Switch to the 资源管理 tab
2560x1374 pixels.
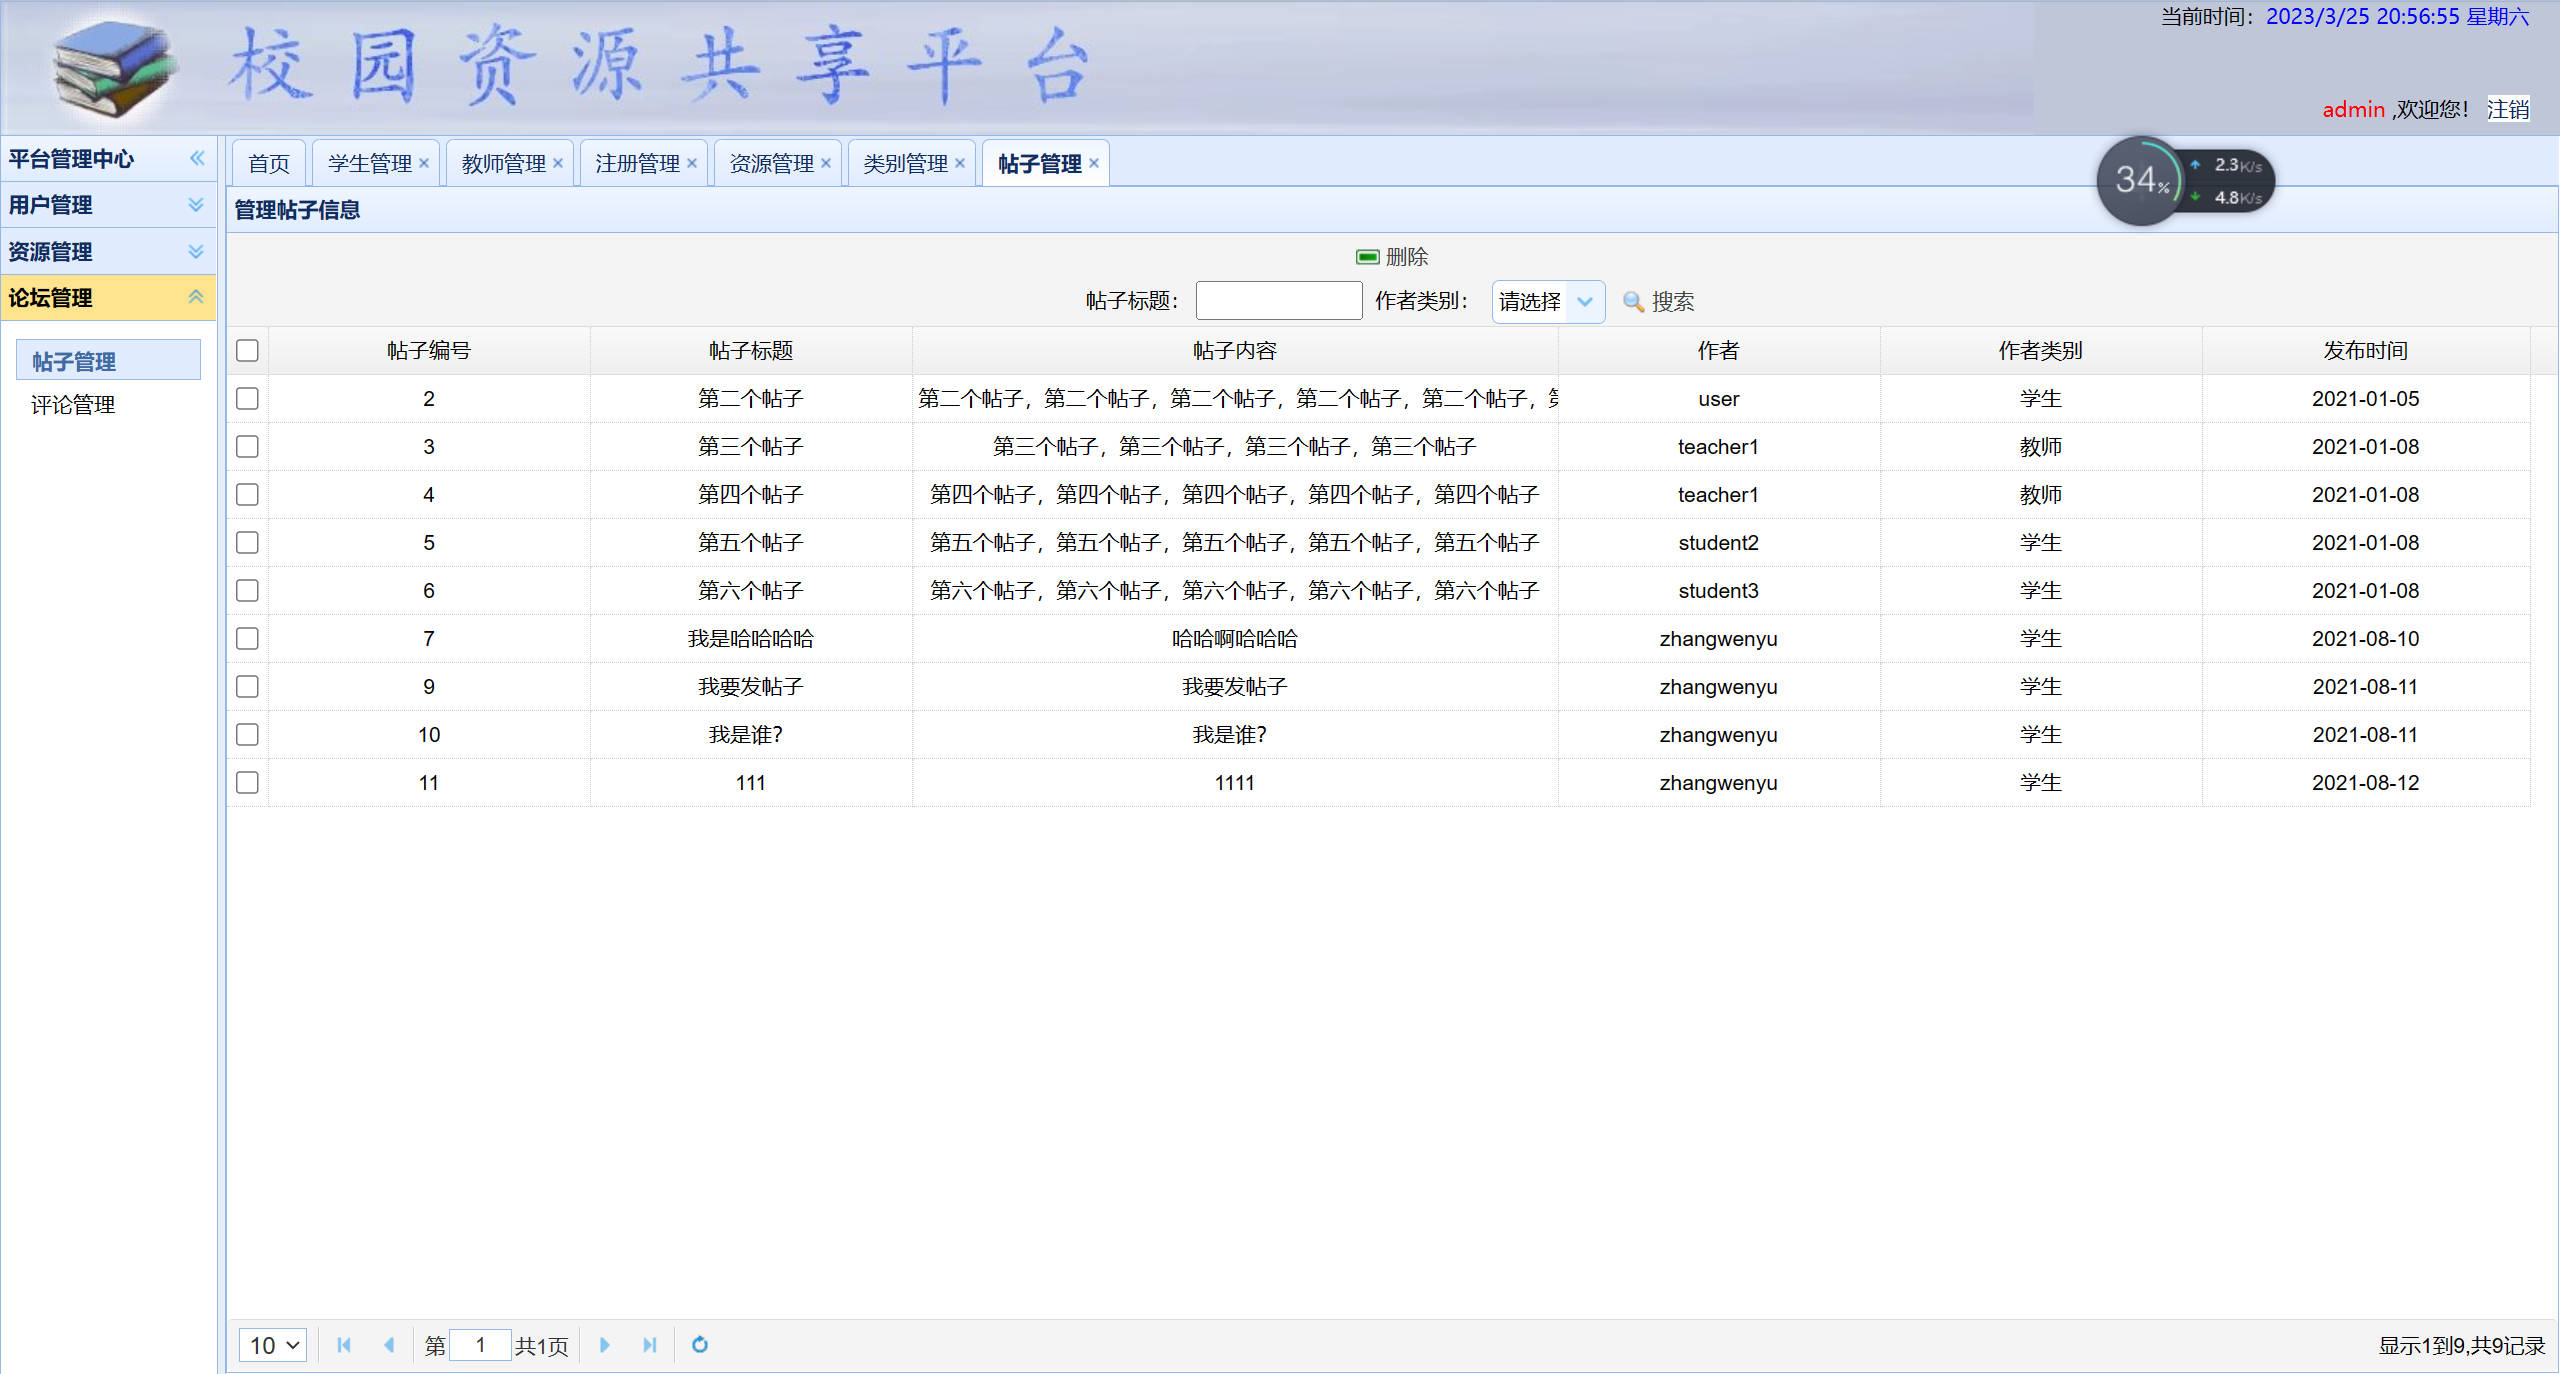[771, 162]
